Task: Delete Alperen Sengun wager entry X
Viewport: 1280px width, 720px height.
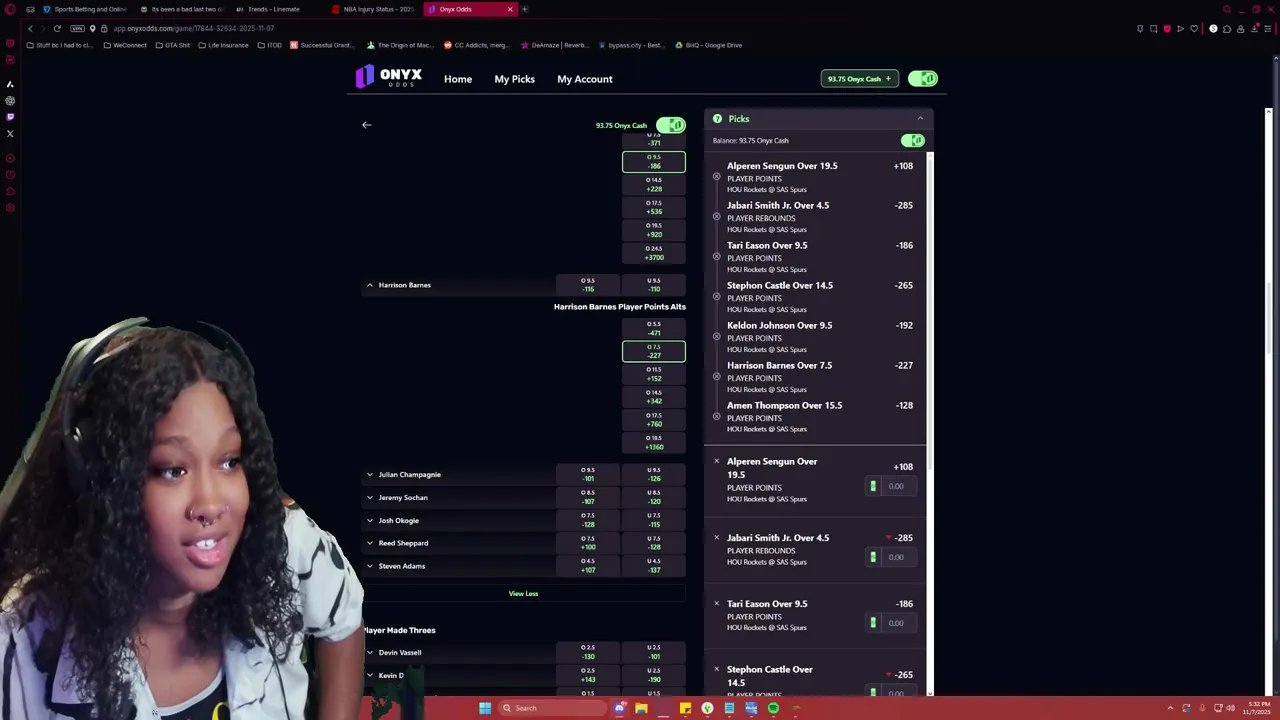Action: pos(716,461)
